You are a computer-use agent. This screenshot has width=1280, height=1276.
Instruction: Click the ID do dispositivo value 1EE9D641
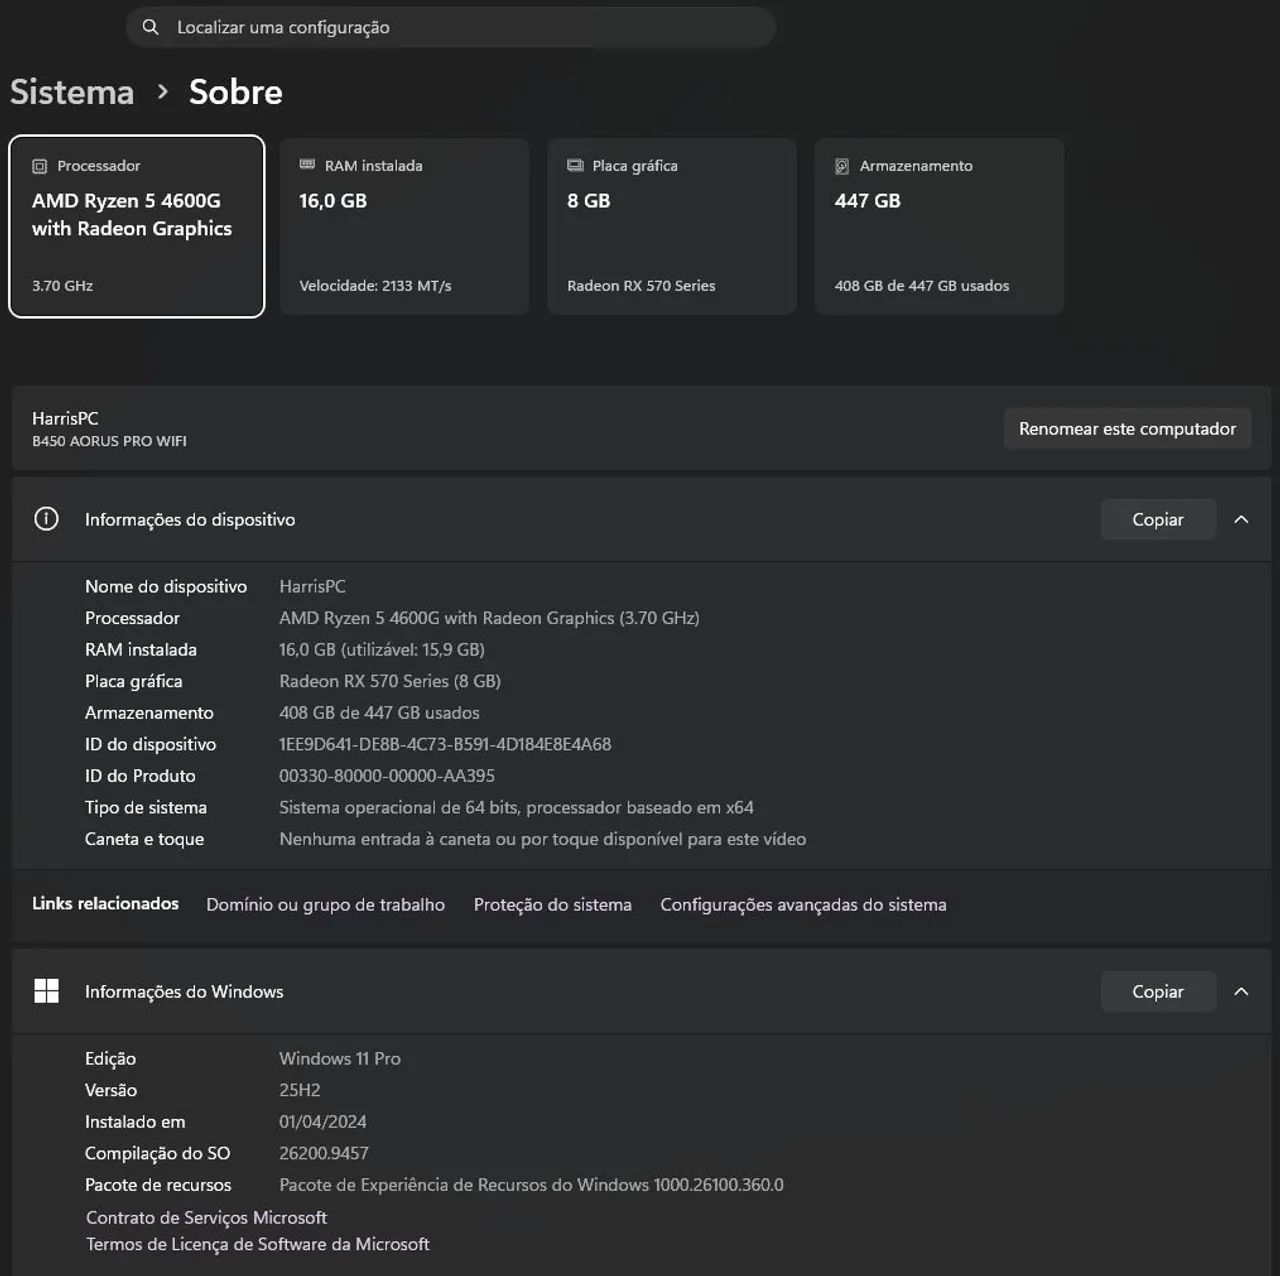pyautogui.click(x=445, y=744)
